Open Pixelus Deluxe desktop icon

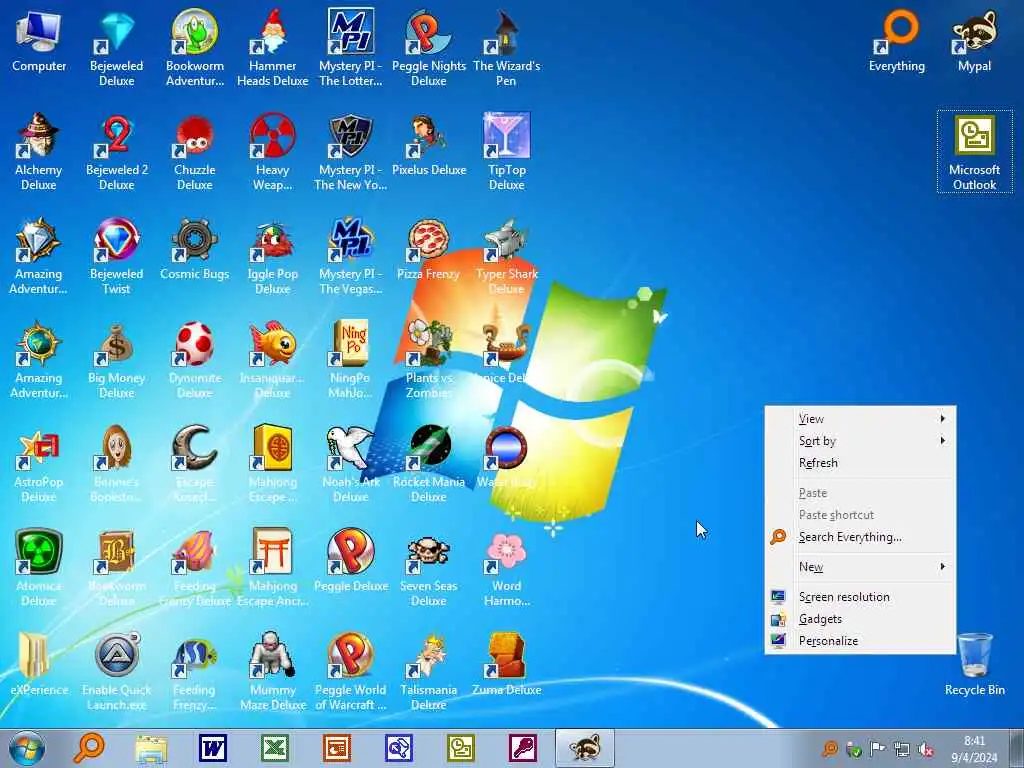(428, 145)
